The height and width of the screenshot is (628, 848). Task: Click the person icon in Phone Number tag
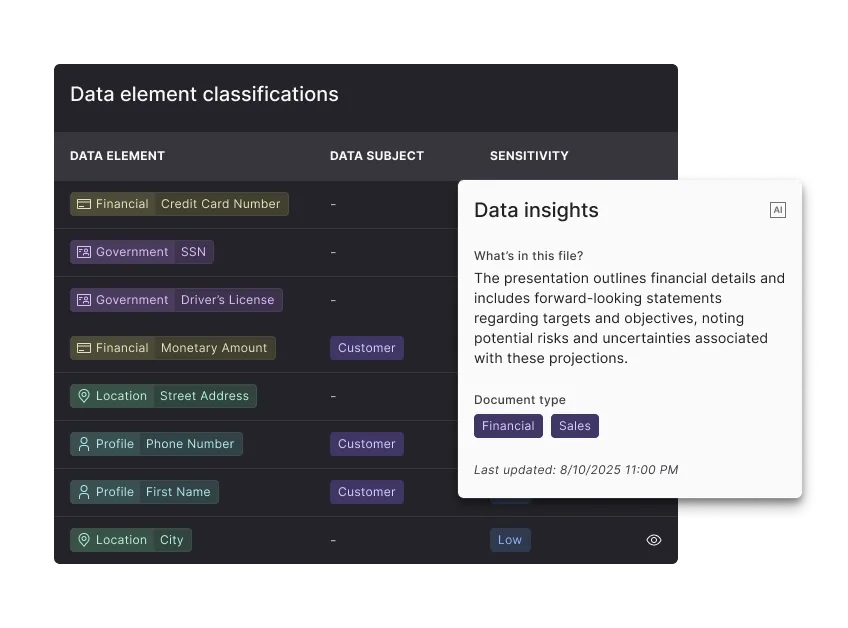tap(84, 444)
